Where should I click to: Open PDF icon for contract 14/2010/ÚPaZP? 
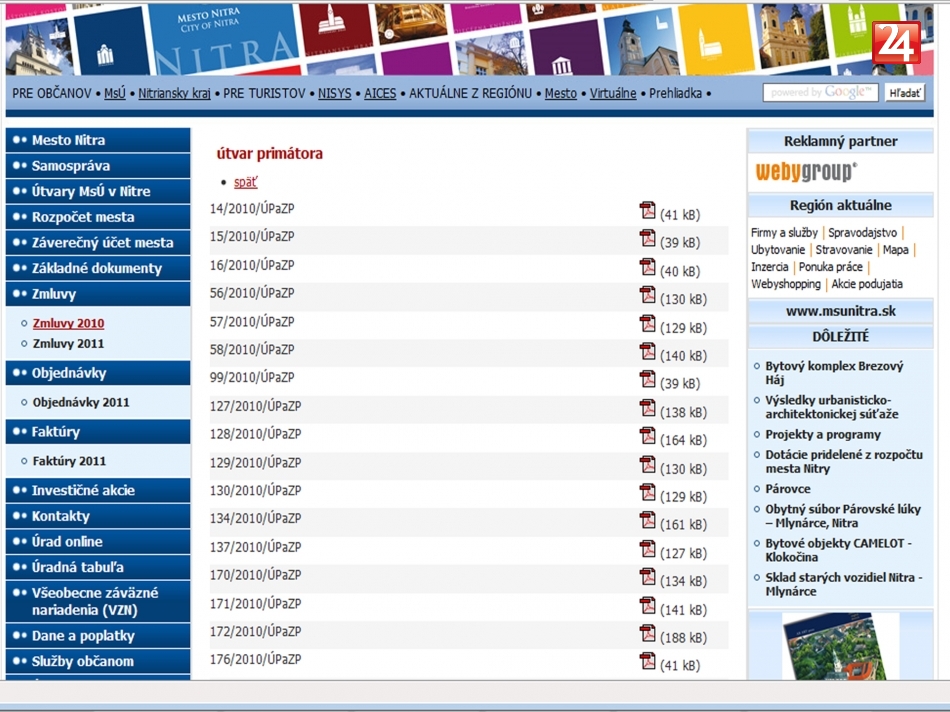(647, 211)
